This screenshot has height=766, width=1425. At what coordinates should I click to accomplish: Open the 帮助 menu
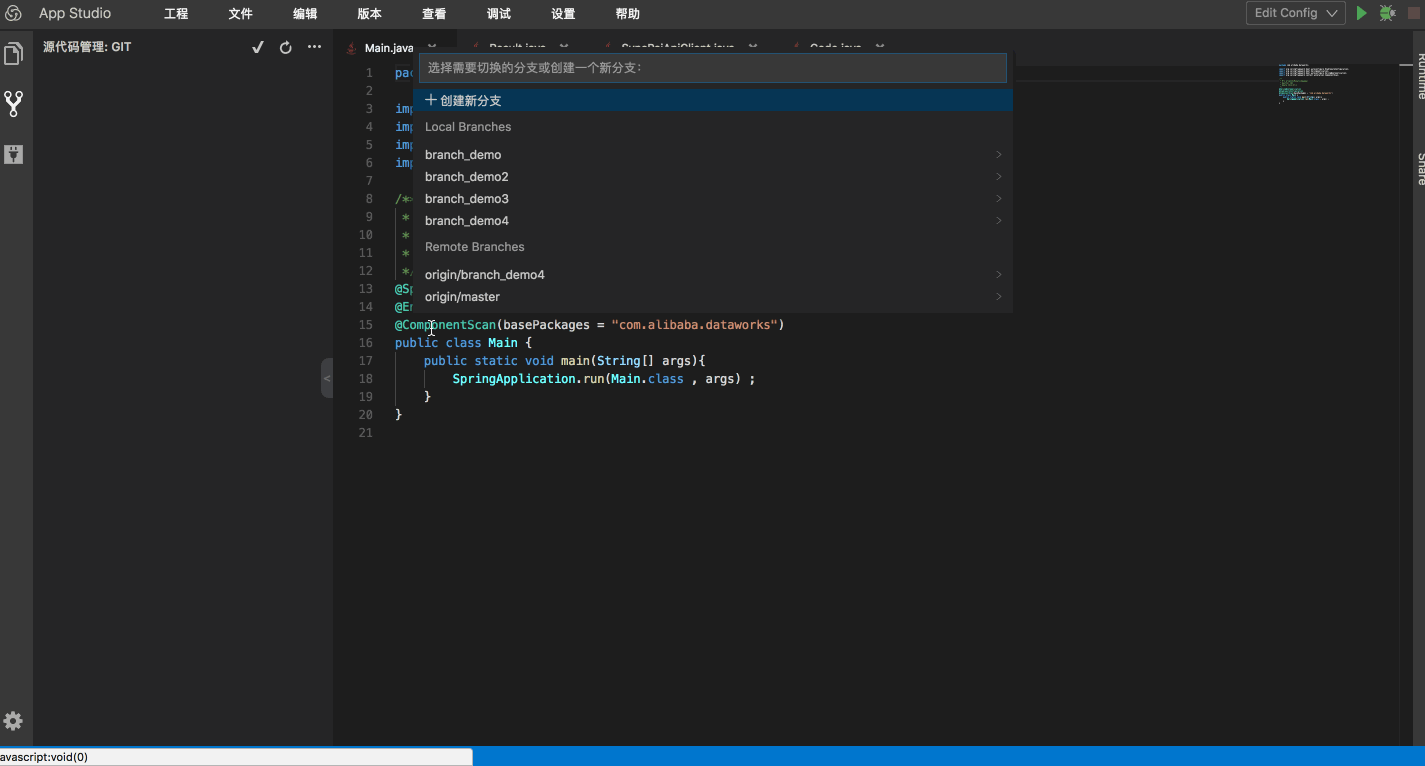point(628,14)
